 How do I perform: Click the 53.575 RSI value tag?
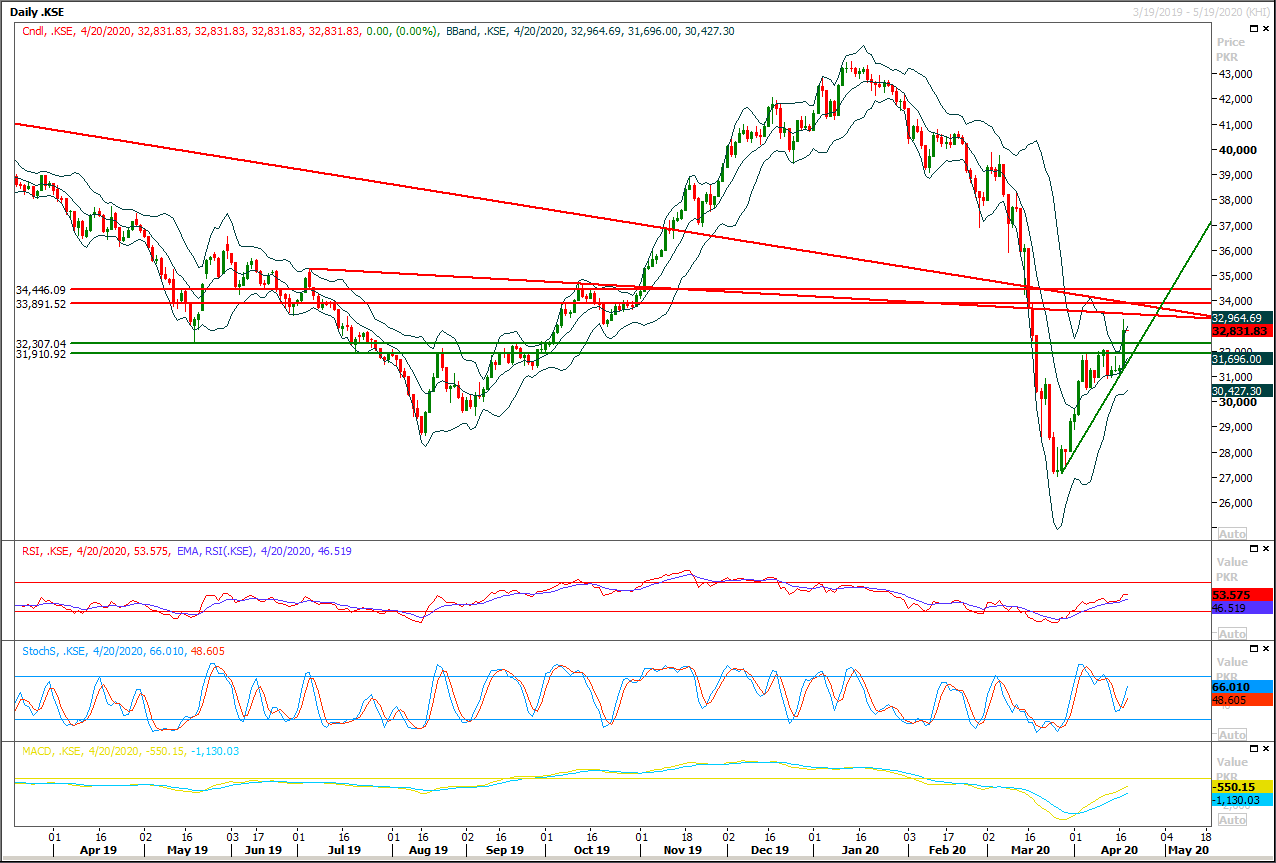(x=1241, y=594)
